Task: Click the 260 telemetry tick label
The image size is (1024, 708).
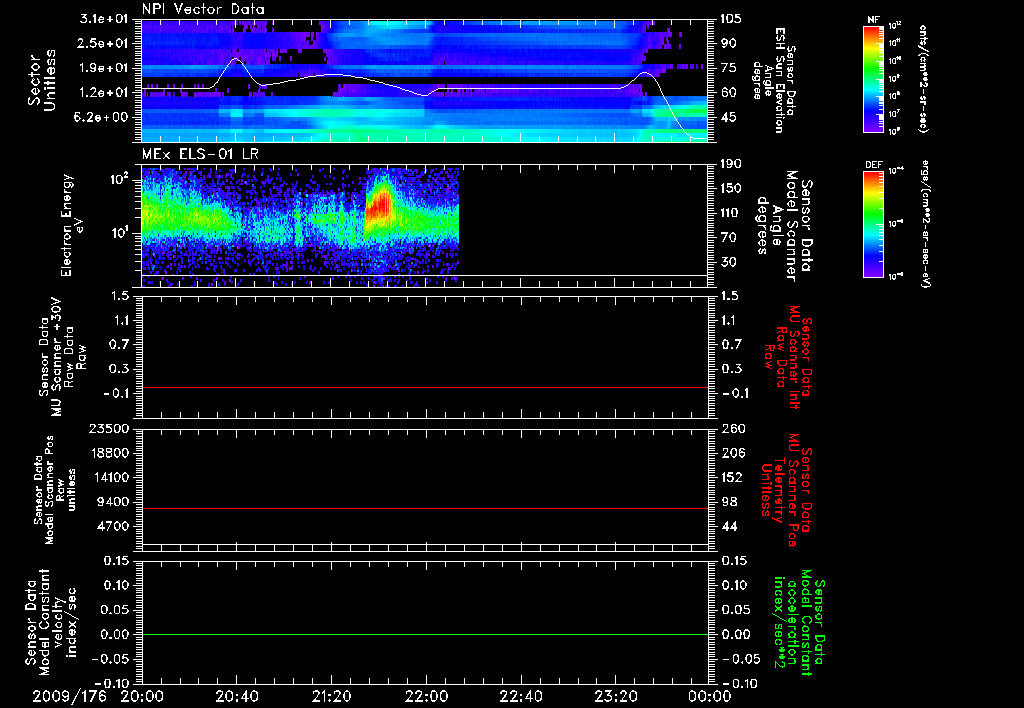Action: [x=731, y=429]
